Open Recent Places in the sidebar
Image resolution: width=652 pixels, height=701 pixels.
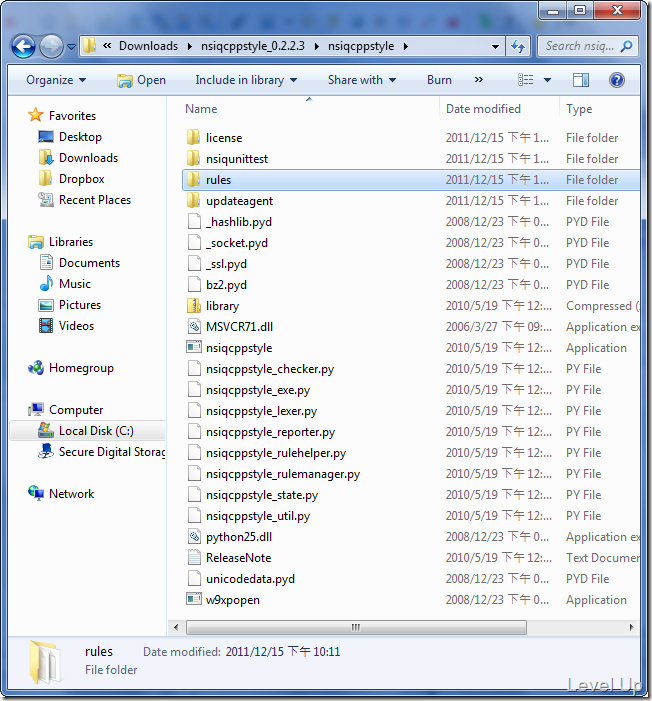(85, 200)
